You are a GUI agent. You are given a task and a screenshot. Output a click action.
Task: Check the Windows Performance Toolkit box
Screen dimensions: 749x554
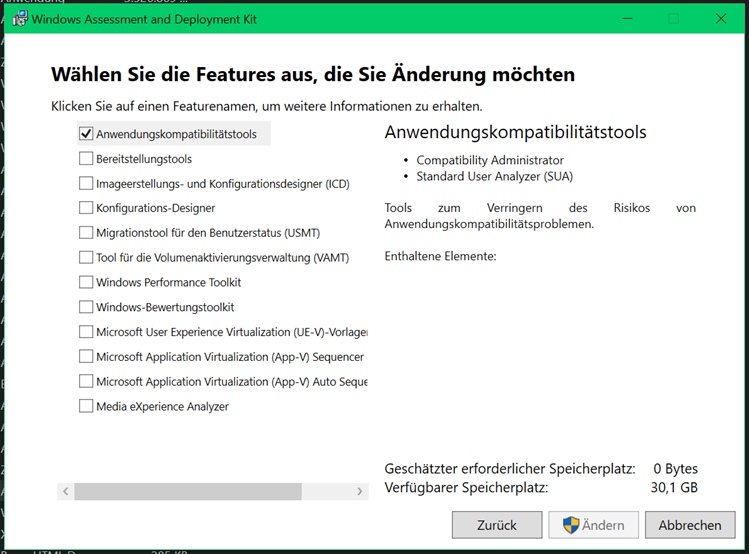[x=86, y=282]
